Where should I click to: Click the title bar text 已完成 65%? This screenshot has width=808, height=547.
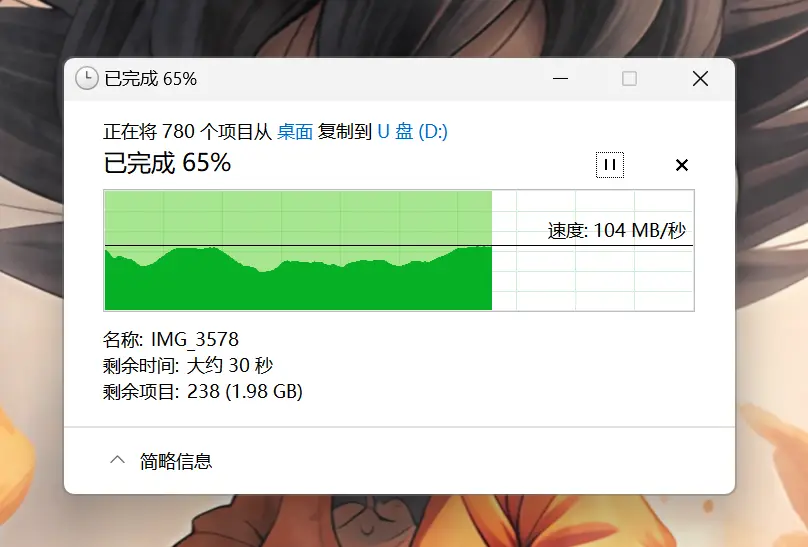150,79
